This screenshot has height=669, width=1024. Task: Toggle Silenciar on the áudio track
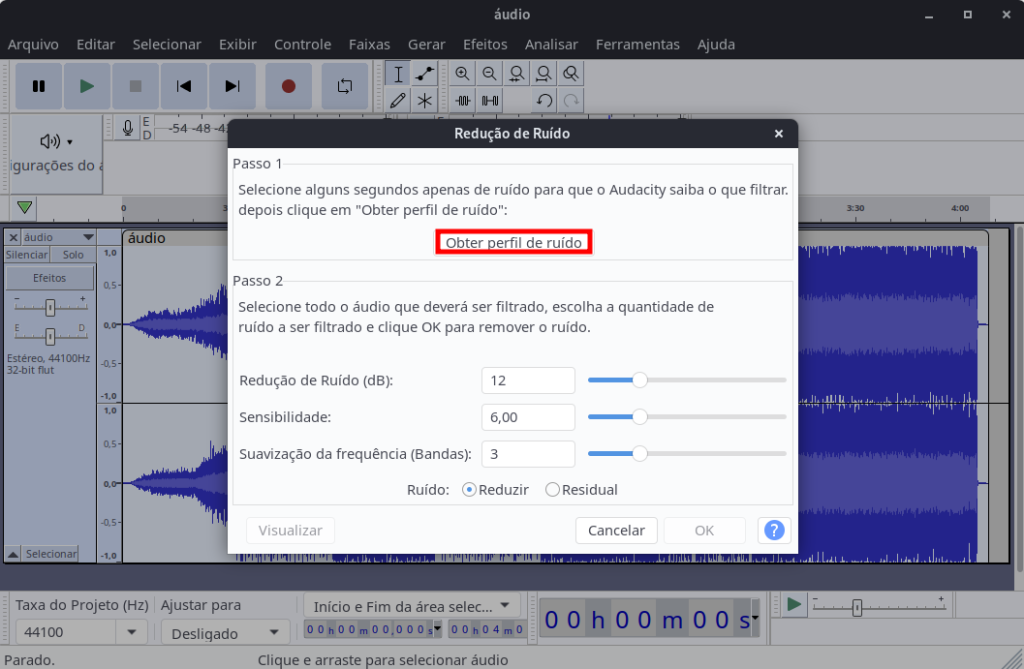tap(26, 255)
